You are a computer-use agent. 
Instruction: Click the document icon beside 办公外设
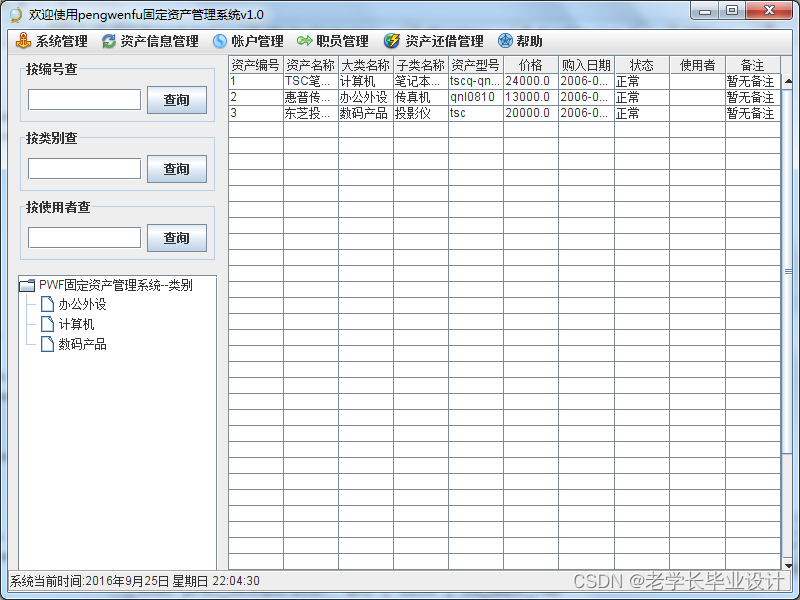pos(47,305)
